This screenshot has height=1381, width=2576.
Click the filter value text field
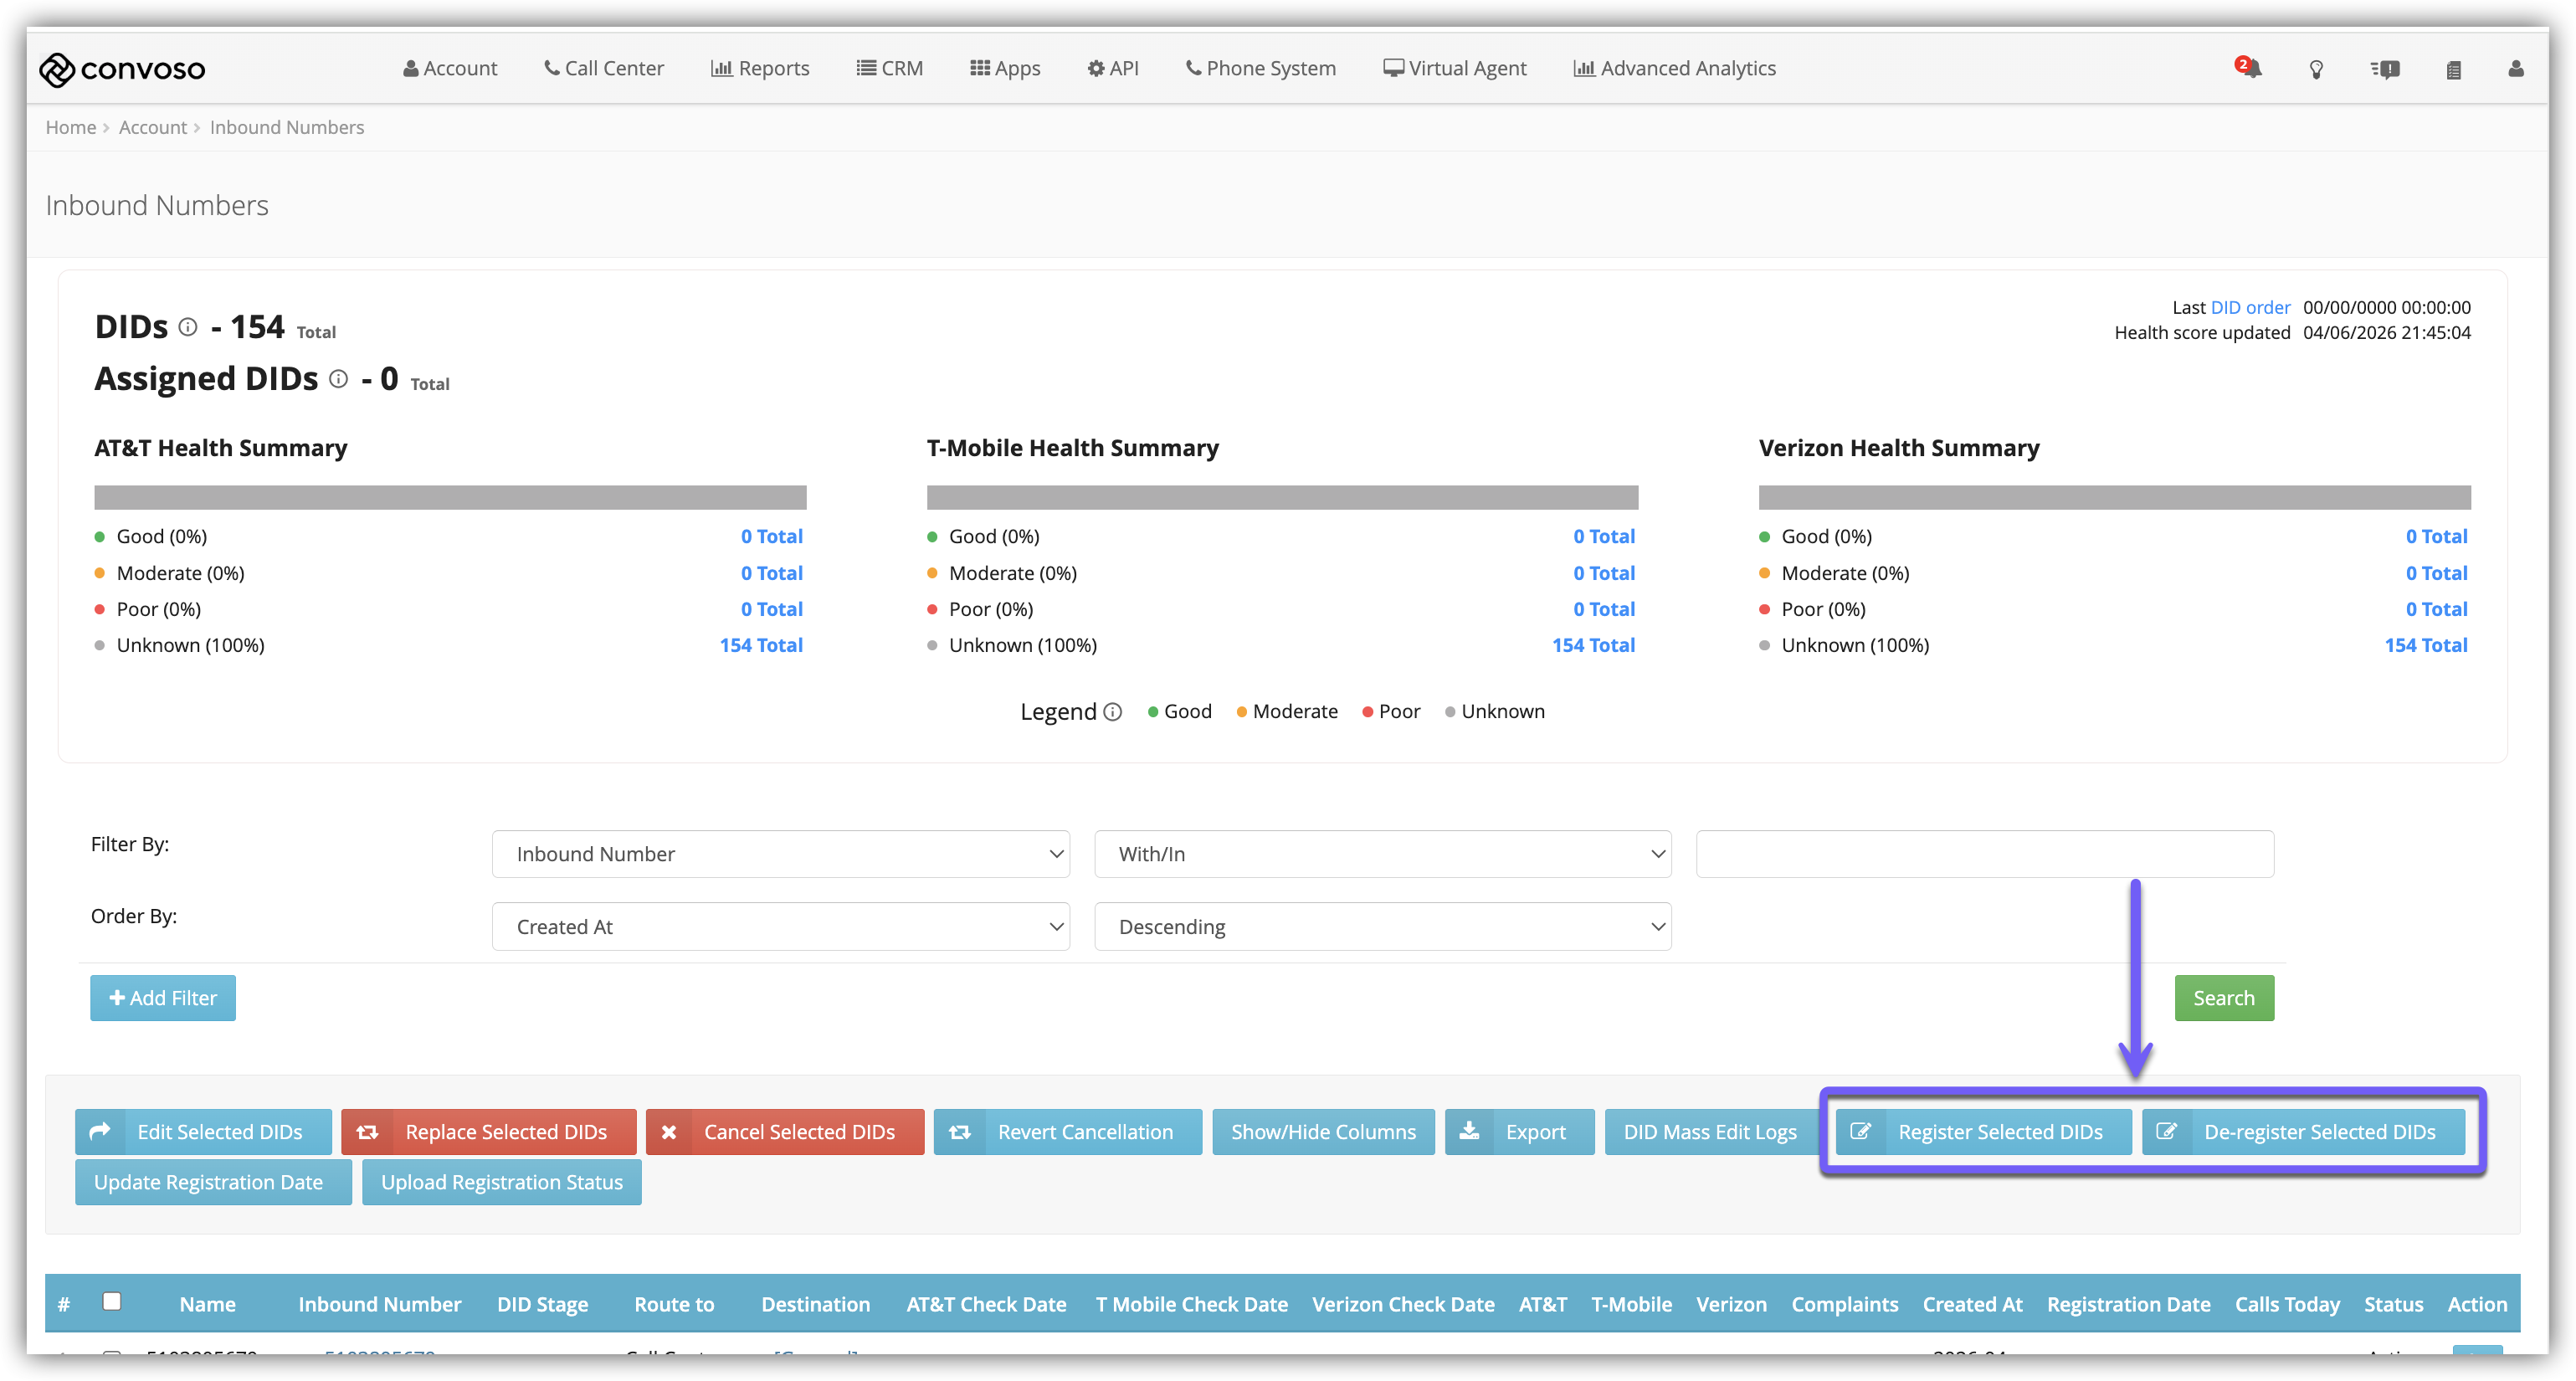[1984, 854]
